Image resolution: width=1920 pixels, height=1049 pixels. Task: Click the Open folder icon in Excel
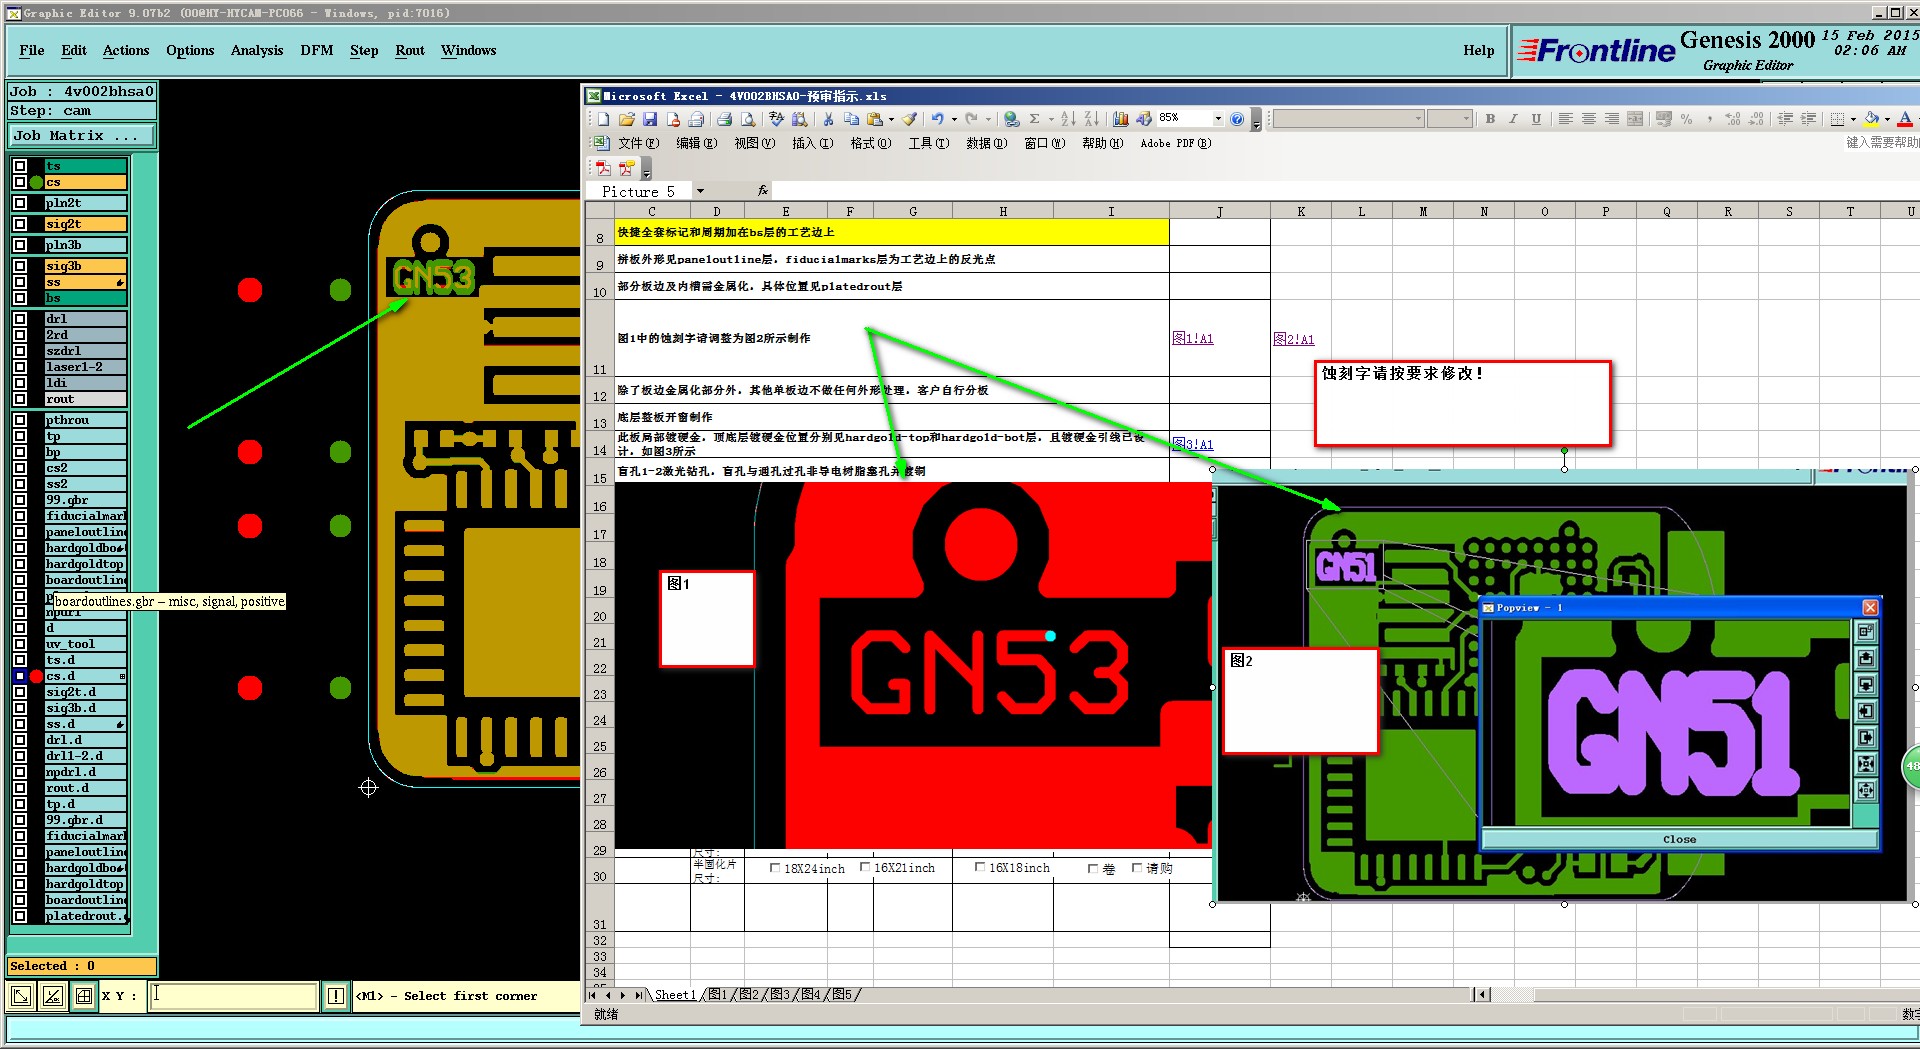click(626, 119)
